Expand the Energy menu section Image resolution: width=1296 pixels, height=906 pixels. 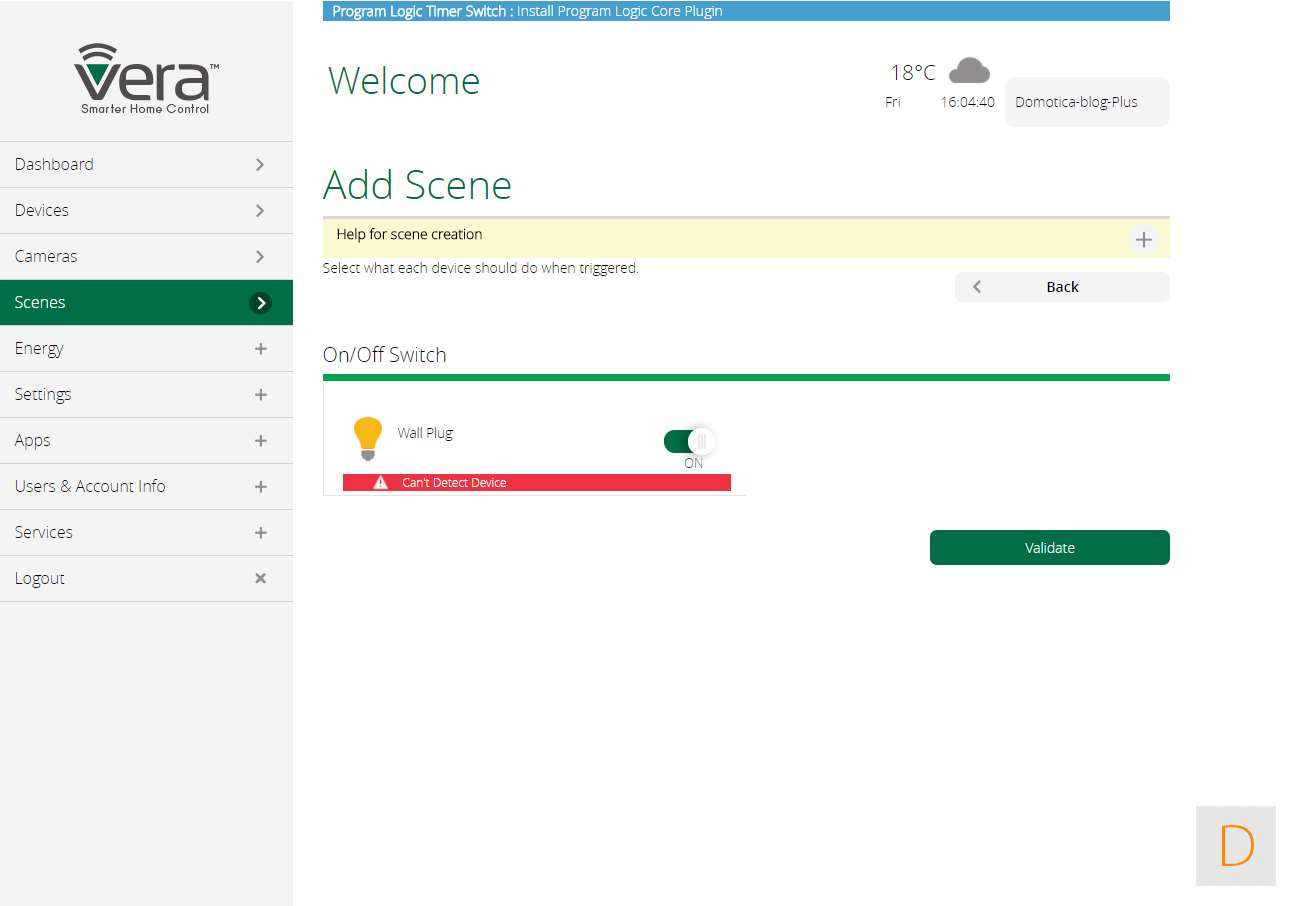(260, 348)
